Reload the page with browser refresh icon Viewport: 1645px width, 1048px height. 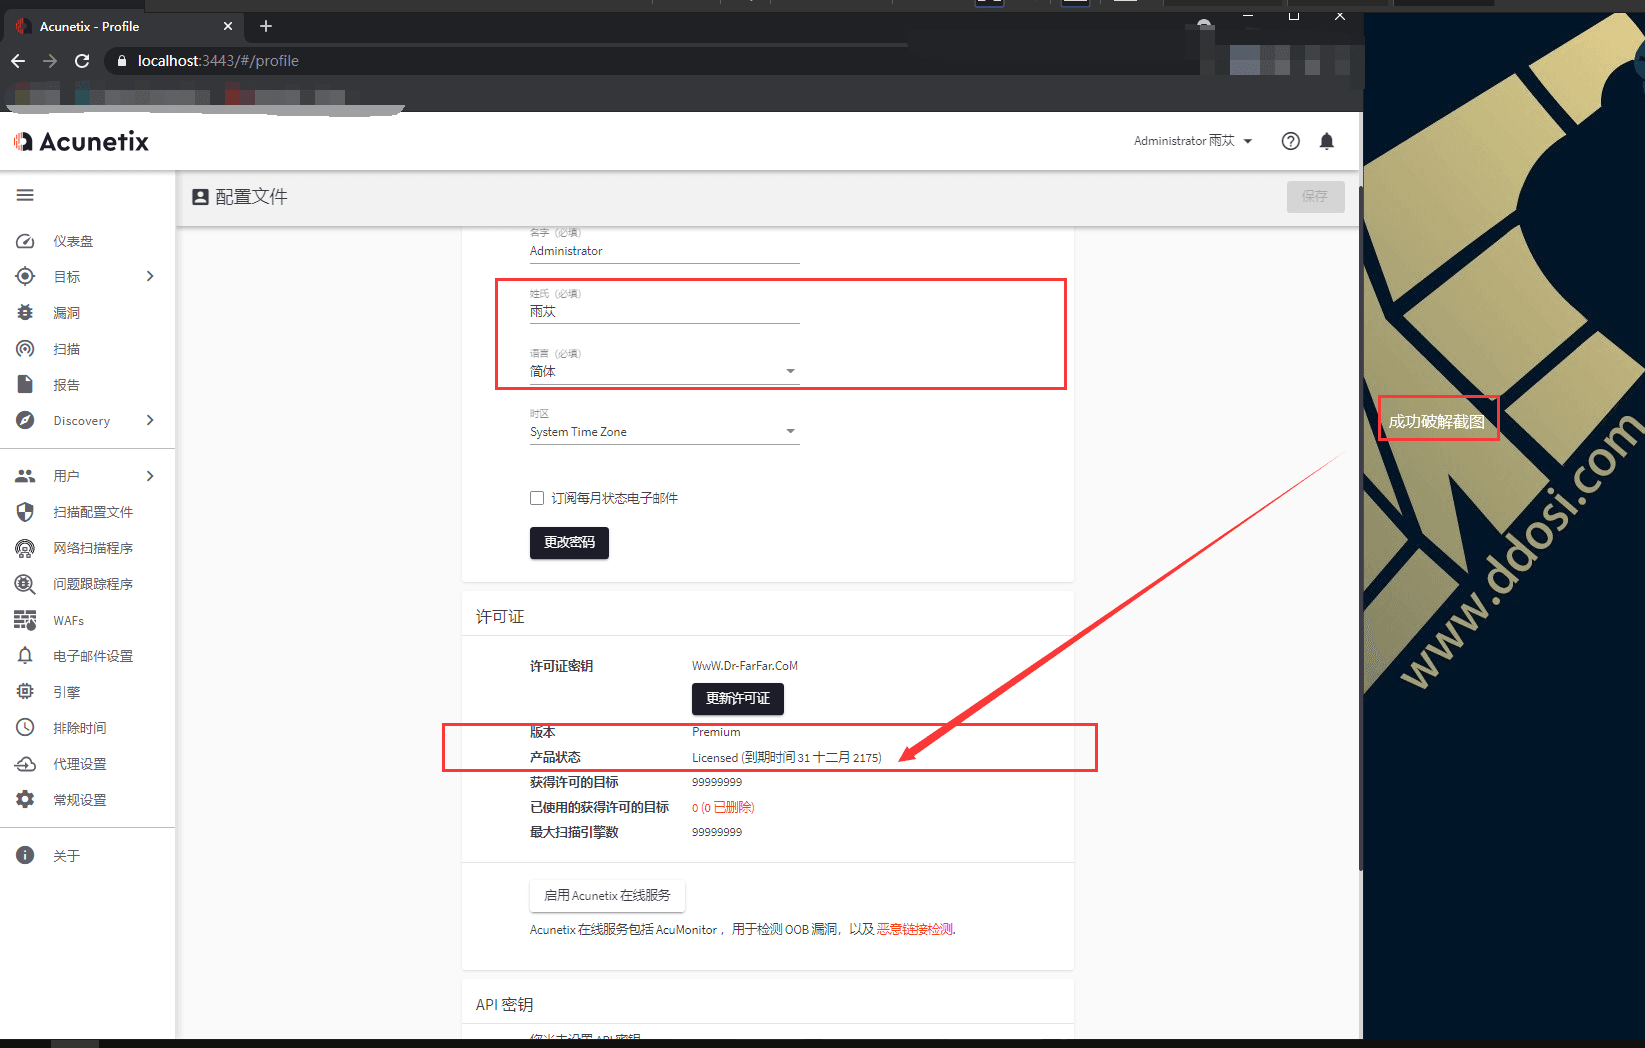pyautogui.click(x=82, y=61)
